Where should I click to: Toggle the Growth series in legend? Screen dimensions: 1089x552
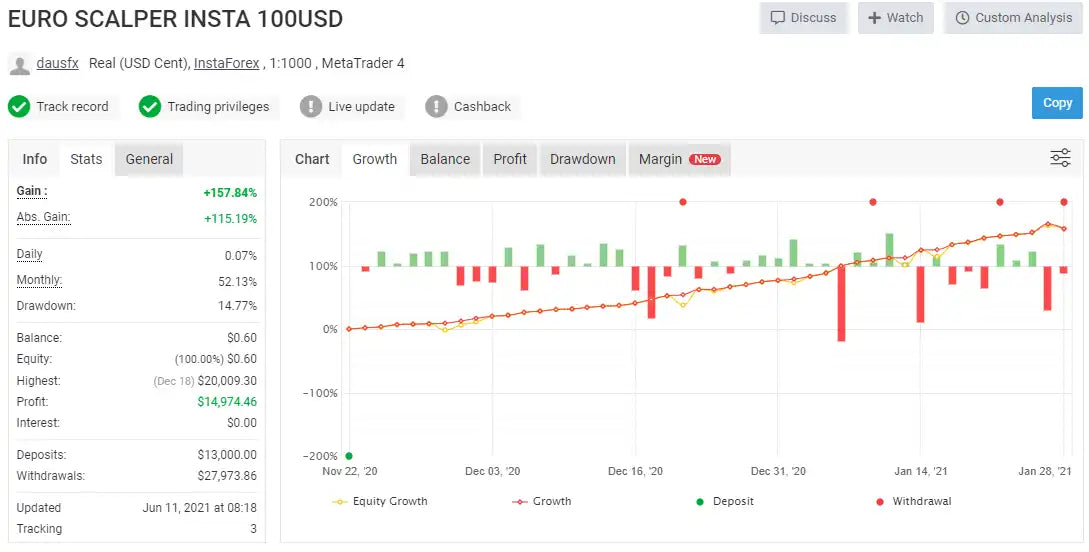tap(541, 501)
